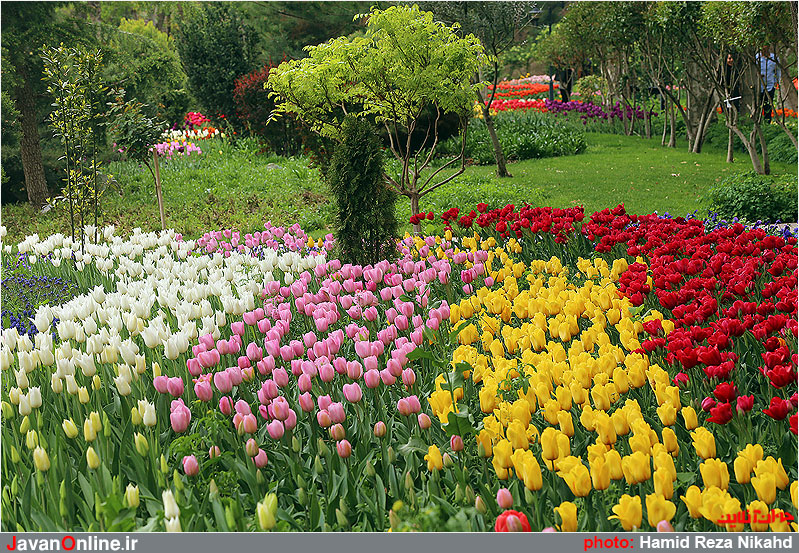Click the red 'photo:' label
799x553 pixels.
(608, 543)
